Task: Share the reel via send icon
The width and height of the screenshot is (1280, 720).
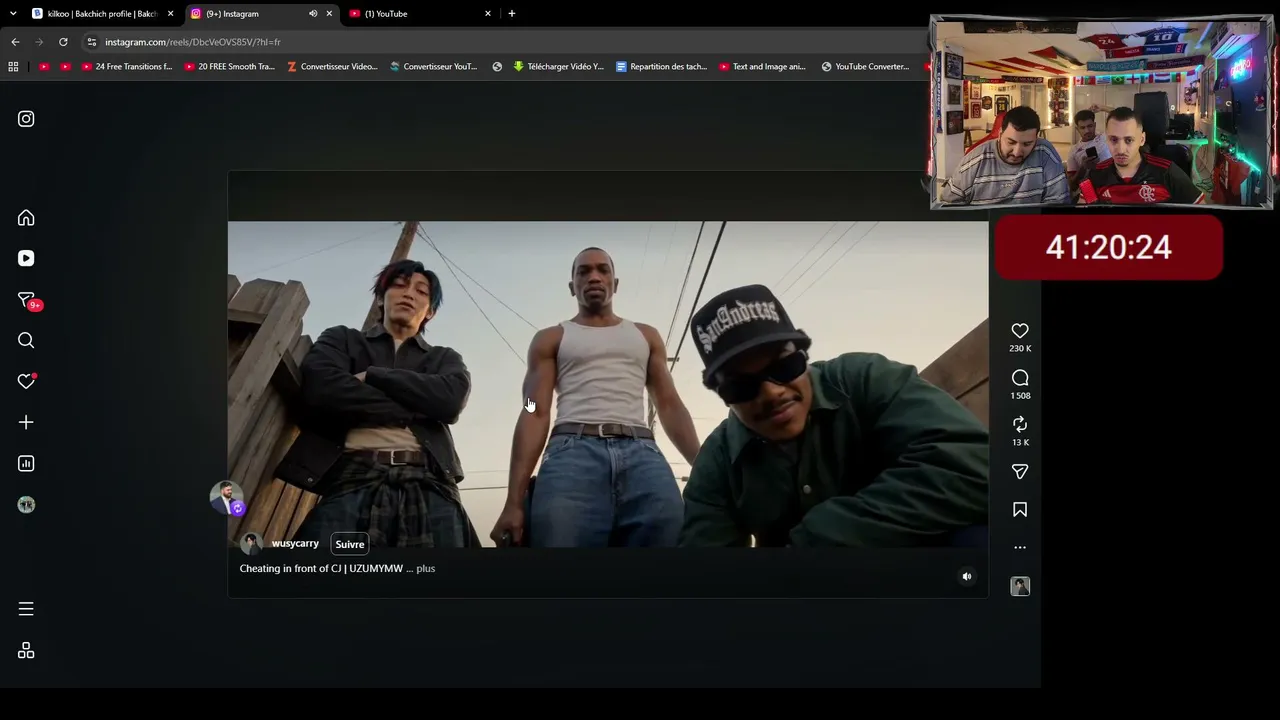Action: coord(1020,471)
